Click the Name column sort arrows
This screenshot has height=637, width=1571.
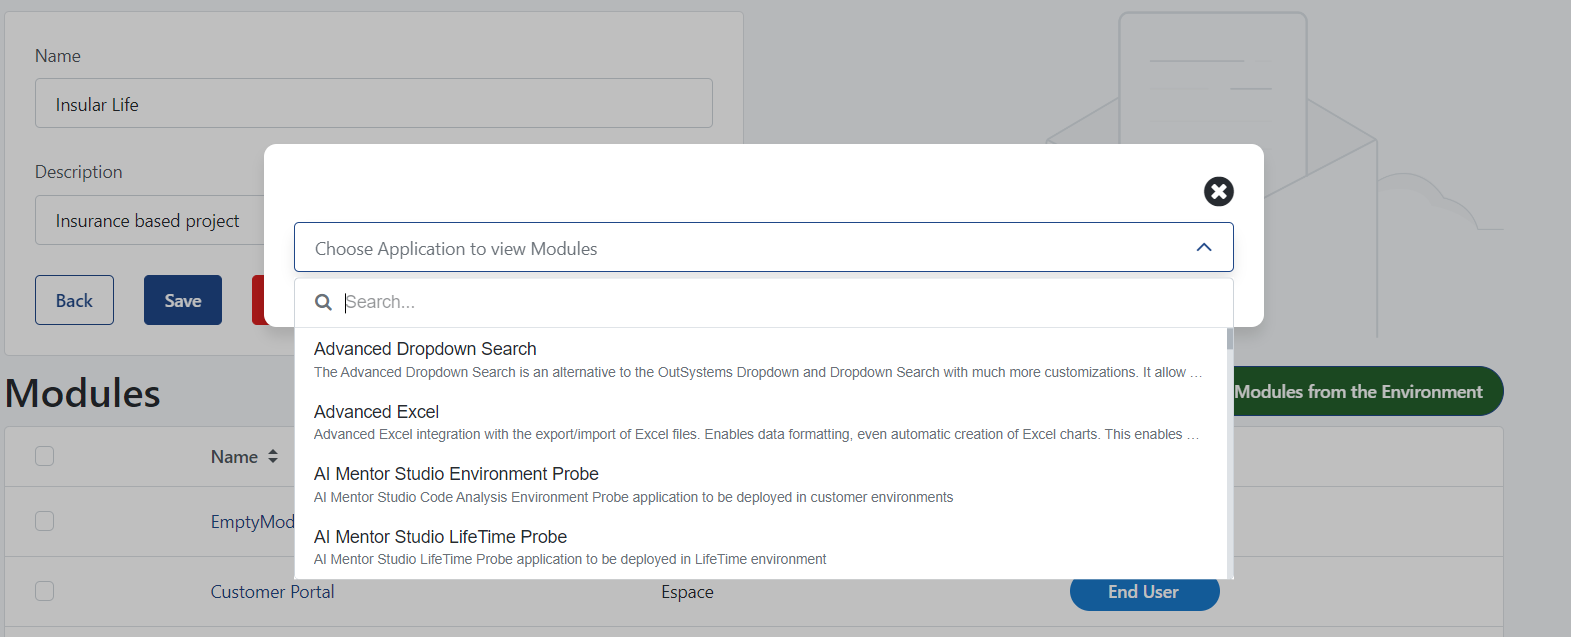point(273,457)
